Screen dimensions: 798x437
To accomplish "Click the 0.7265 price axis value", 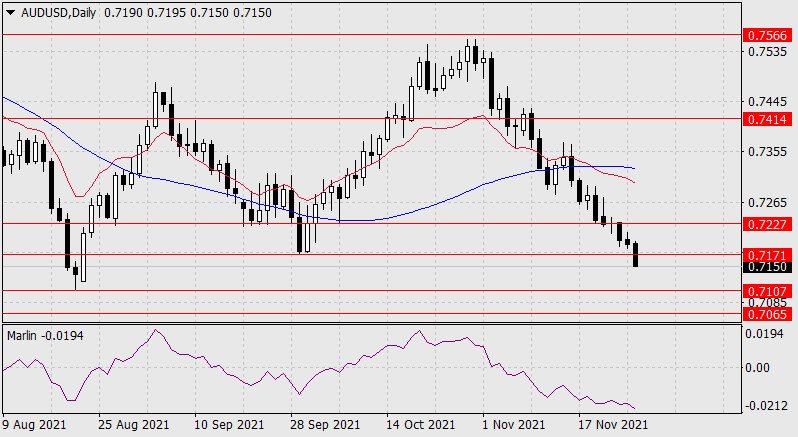I will click(x=767, y=202).
